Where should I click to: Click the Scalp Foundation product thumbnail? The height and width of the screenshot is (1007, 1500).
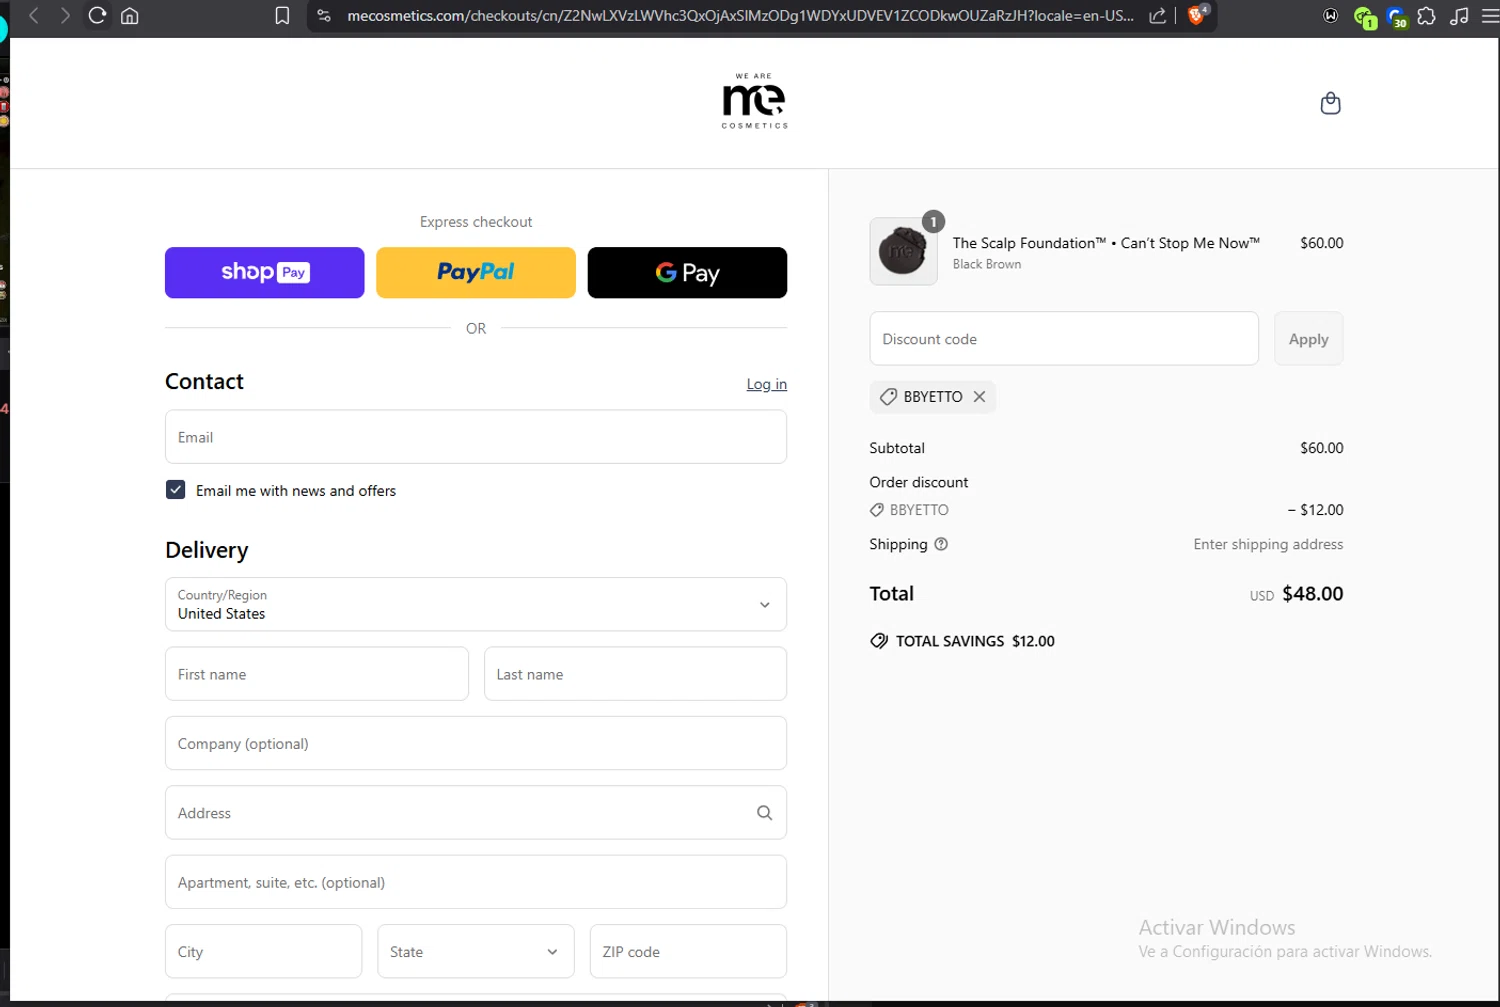tap(903, 251)
